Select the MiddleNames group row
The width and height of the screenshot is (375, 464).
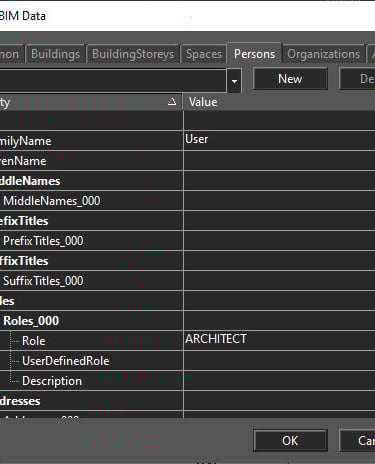tap(91, 181)
